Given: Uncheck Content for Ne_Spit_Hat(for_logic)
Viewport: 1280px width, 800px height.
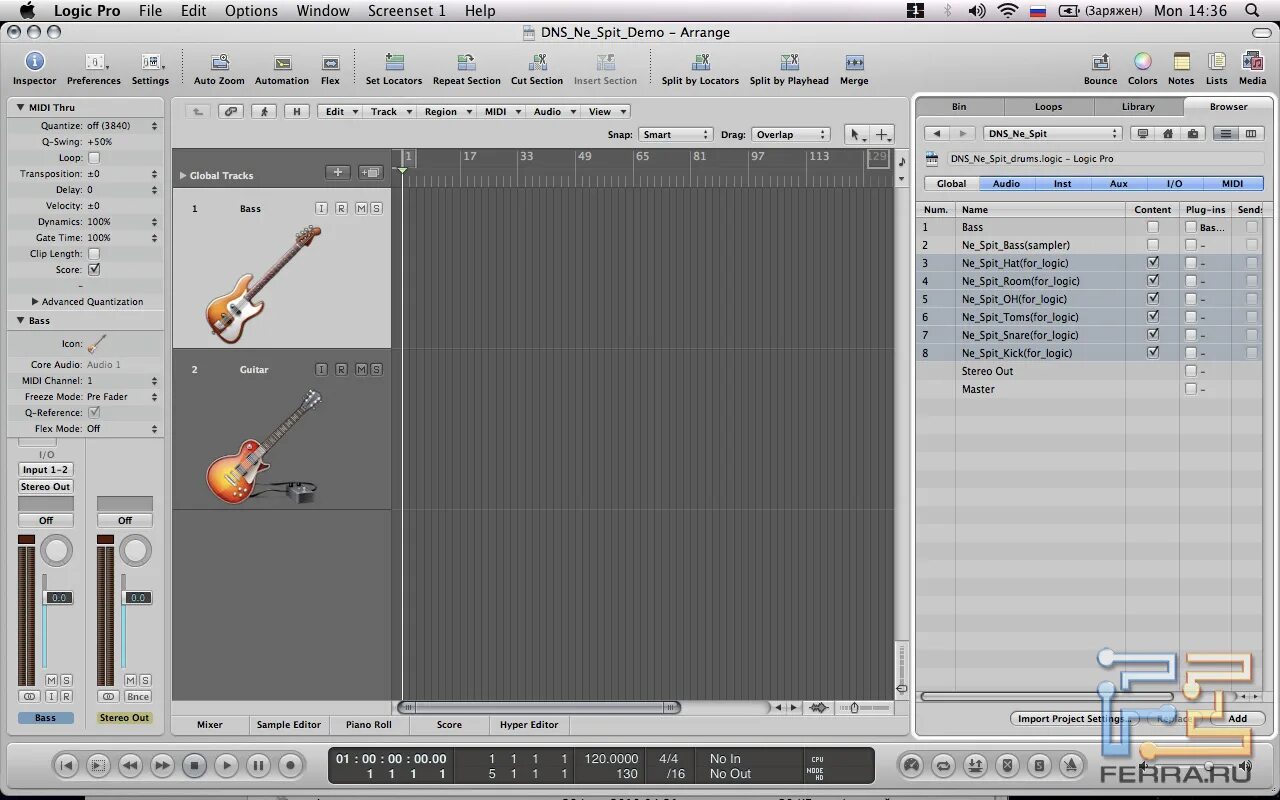Looking at the screenshot, I should point(1153,263).
